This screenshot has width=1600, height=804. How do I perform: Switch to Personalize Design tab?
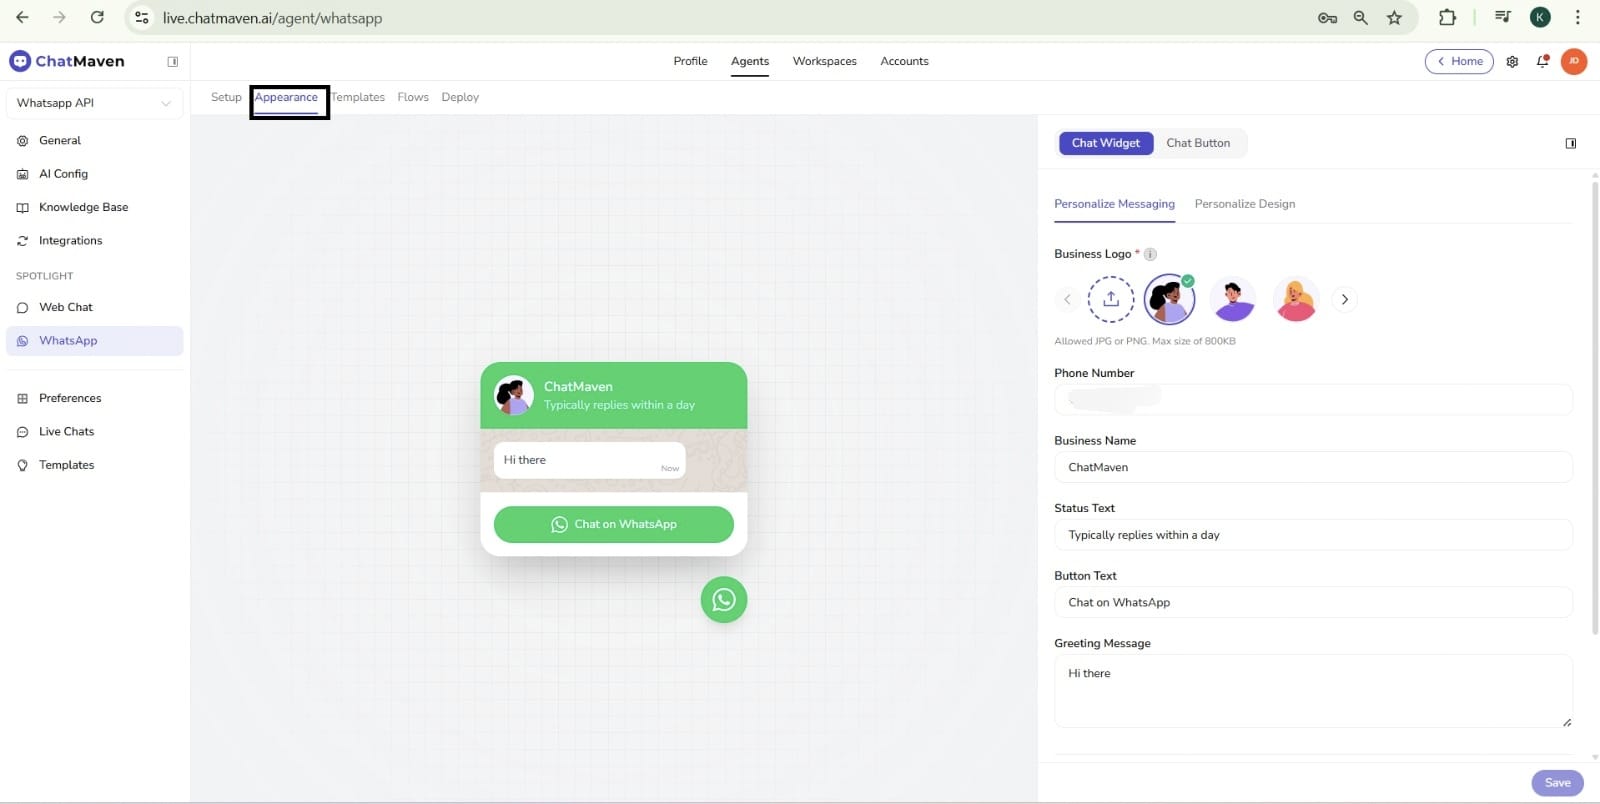pos(1244,204)
